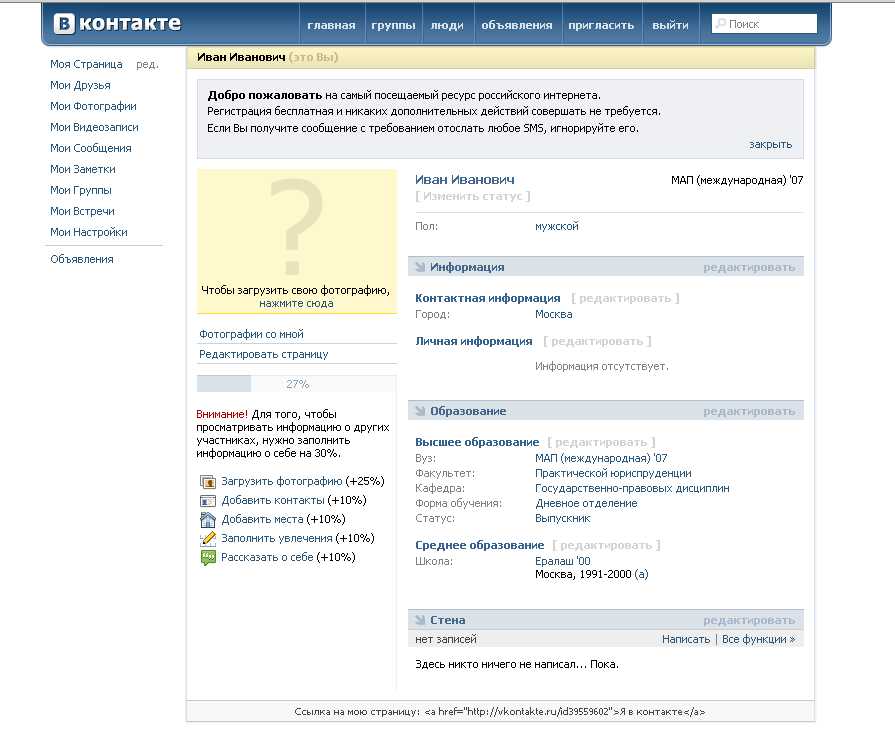895x732 pixels.
Task: Open Мои Фотографии
Action: (94, 106)
